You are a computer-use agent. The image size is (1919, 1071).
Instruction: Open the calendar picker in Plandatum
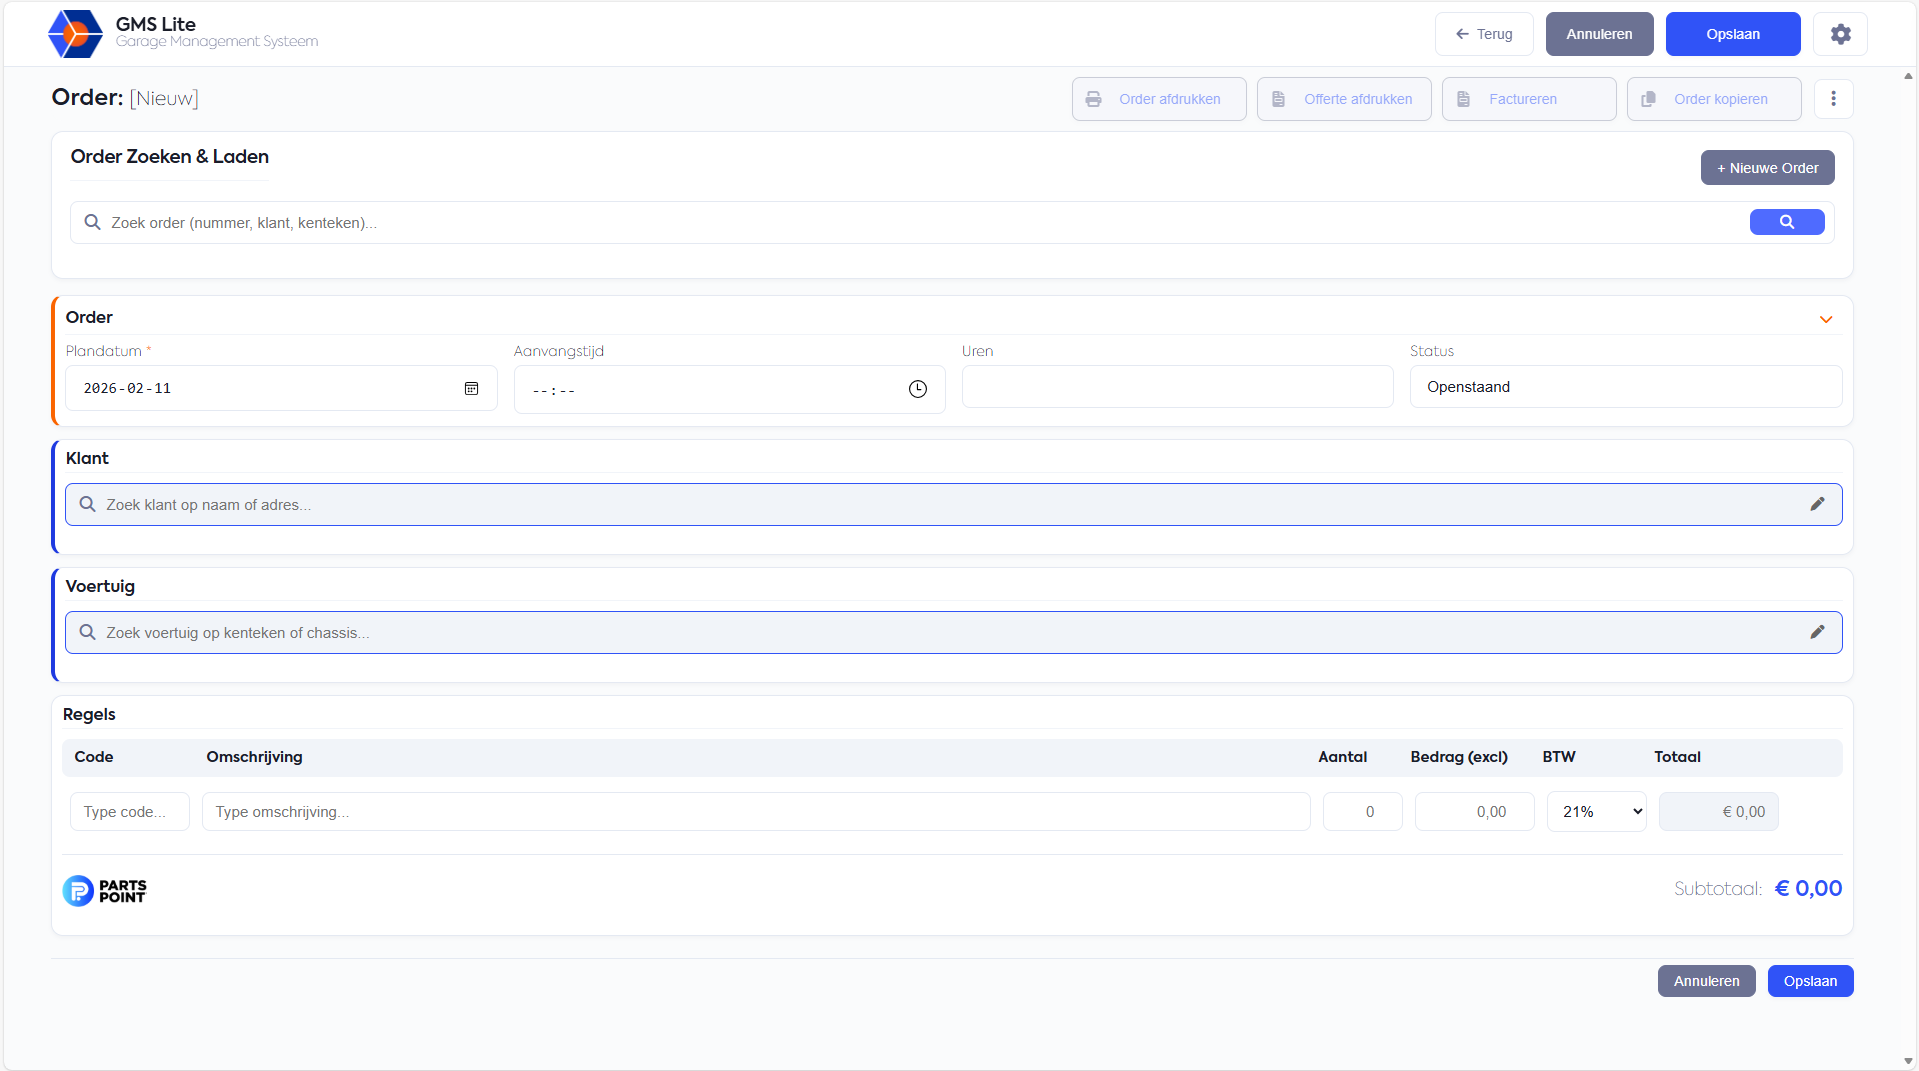coord(471,388)
